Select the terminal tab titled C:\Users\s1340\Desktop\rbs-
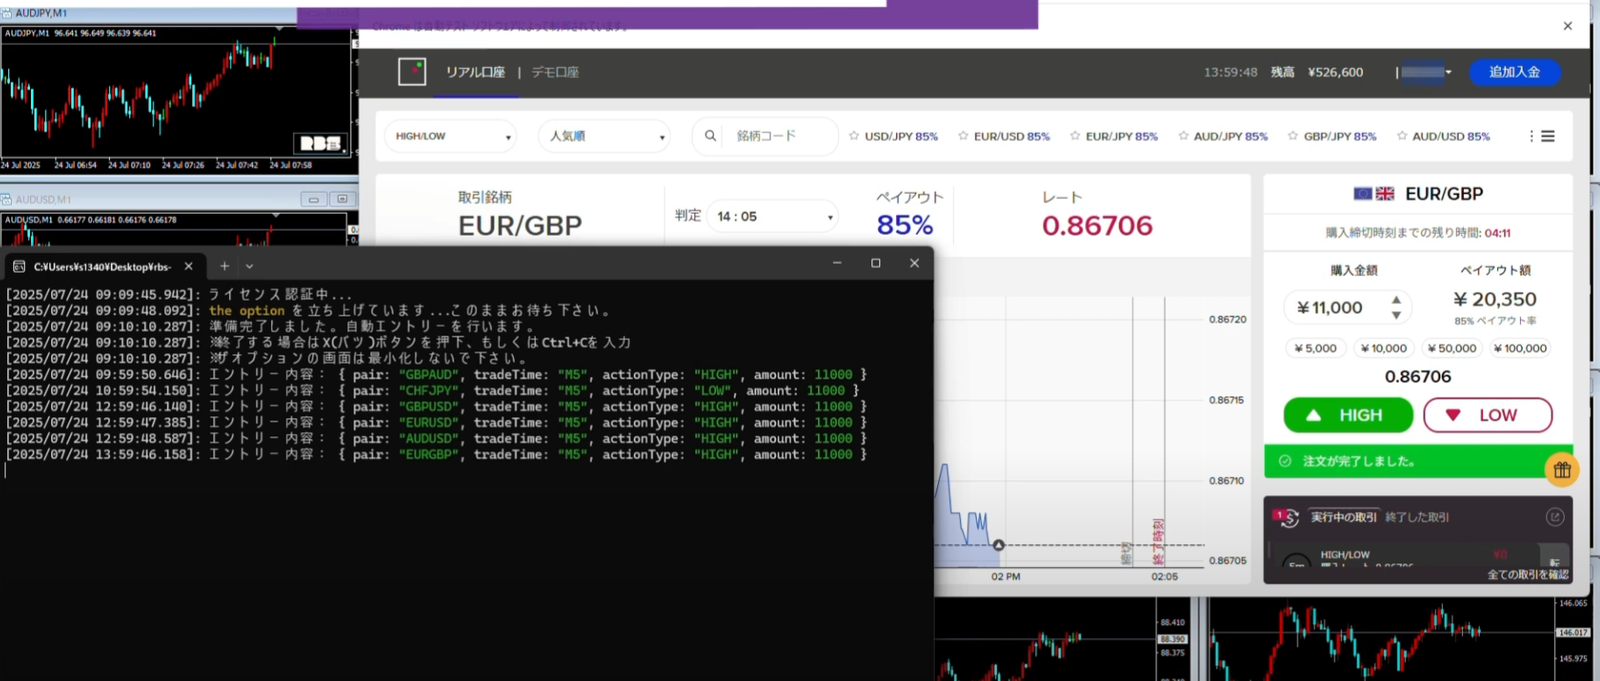1600x681 pixels. coord(104,266)
